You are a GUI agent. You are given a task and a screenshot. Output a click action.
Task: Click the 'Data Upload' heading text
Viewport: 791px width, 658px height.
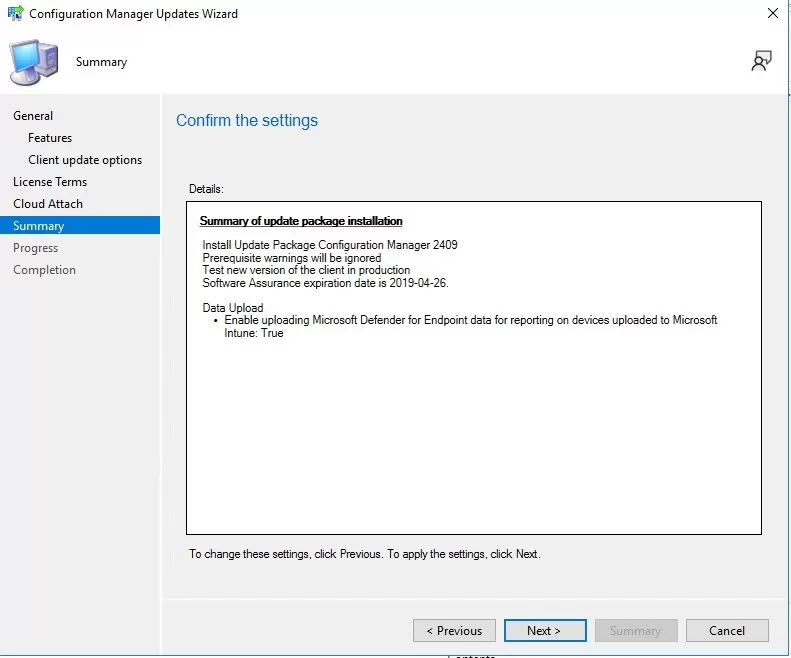(233, 308)
